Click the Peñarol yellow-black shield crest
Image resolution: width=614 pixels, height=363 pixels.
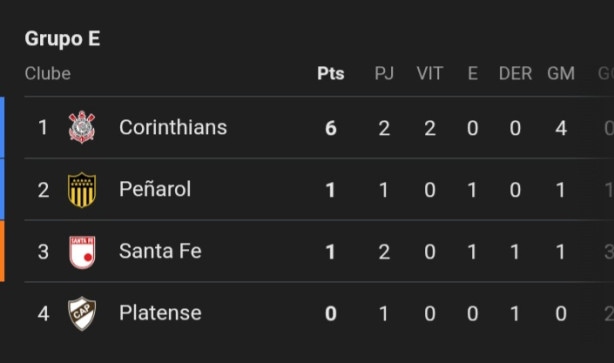(82, 190)
